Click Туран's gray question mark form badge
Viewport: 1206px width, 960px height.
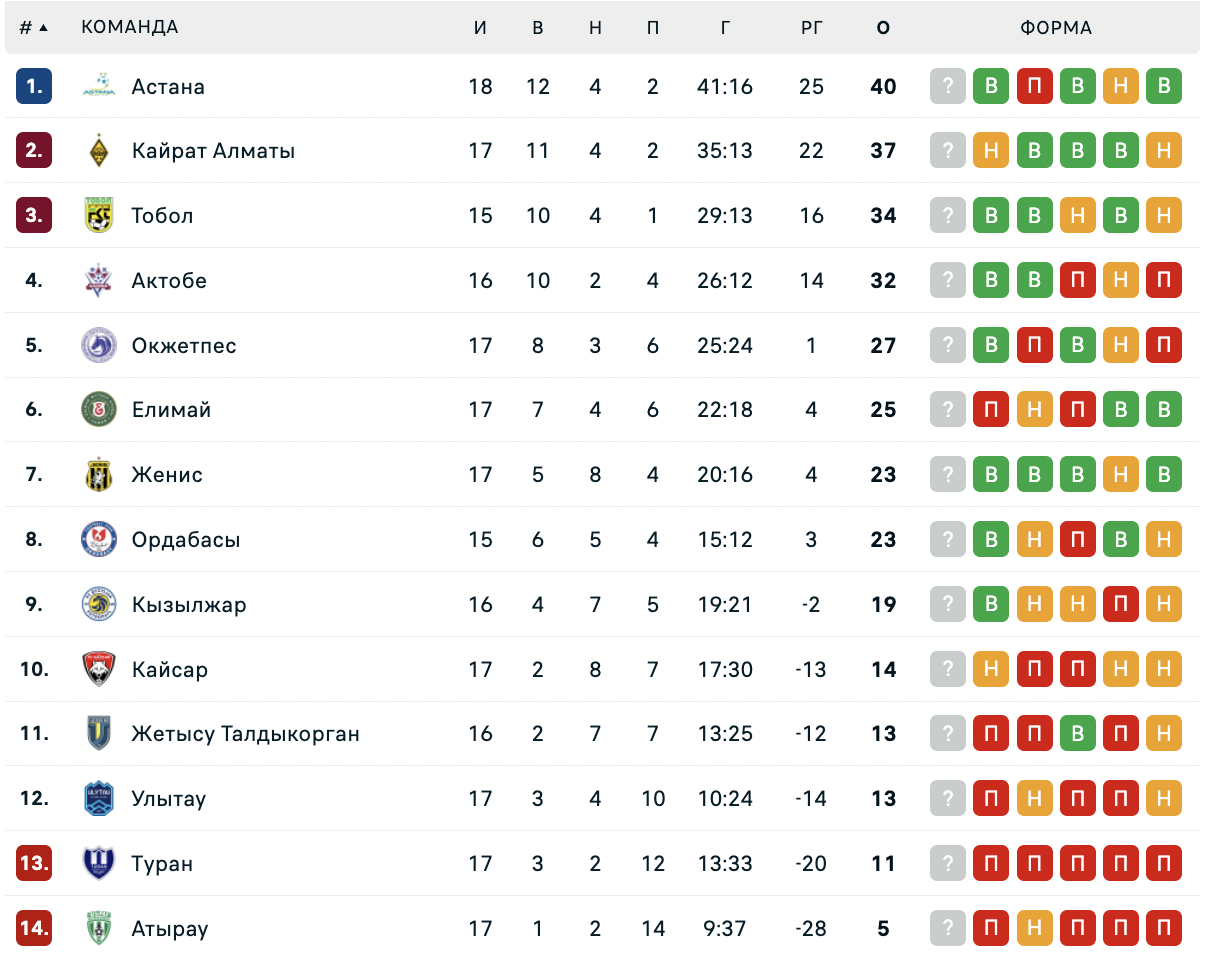point(948,863)
